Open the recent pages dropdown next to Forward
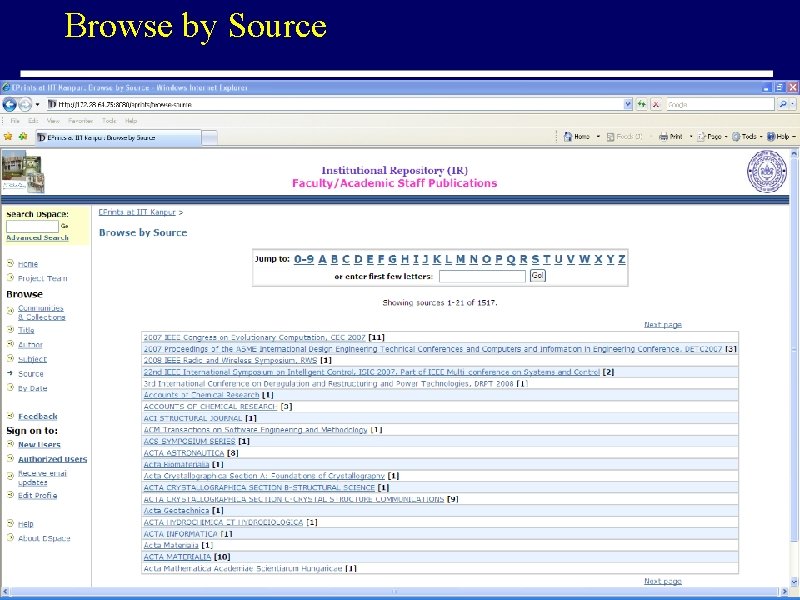The height and width of the screenshot is (600, 800). (x=37, y=105)
